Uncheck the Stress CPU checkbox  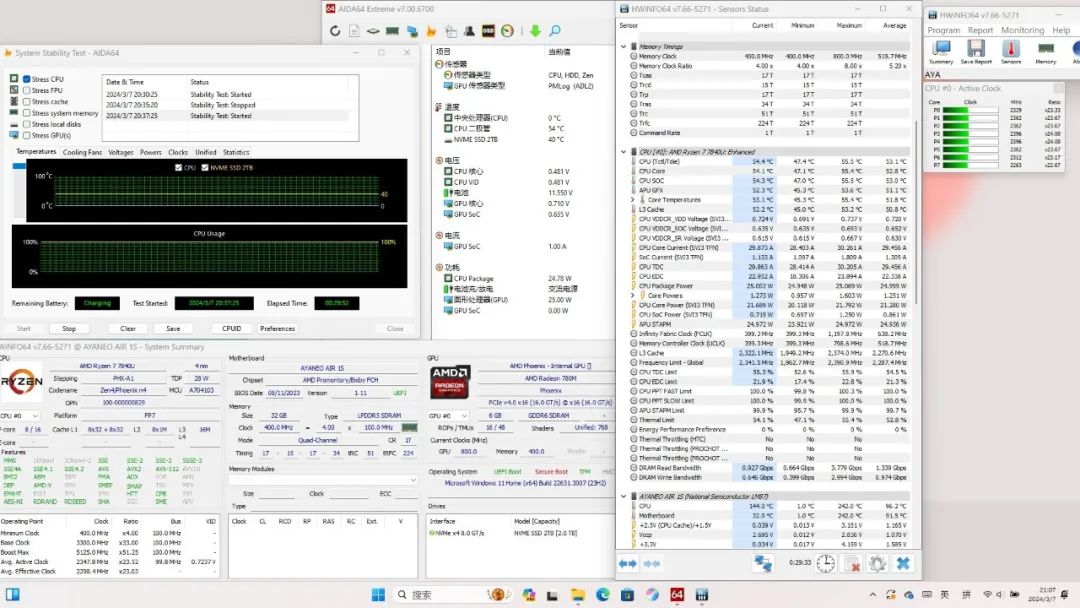pyautogui.click(x=26, y=79)
